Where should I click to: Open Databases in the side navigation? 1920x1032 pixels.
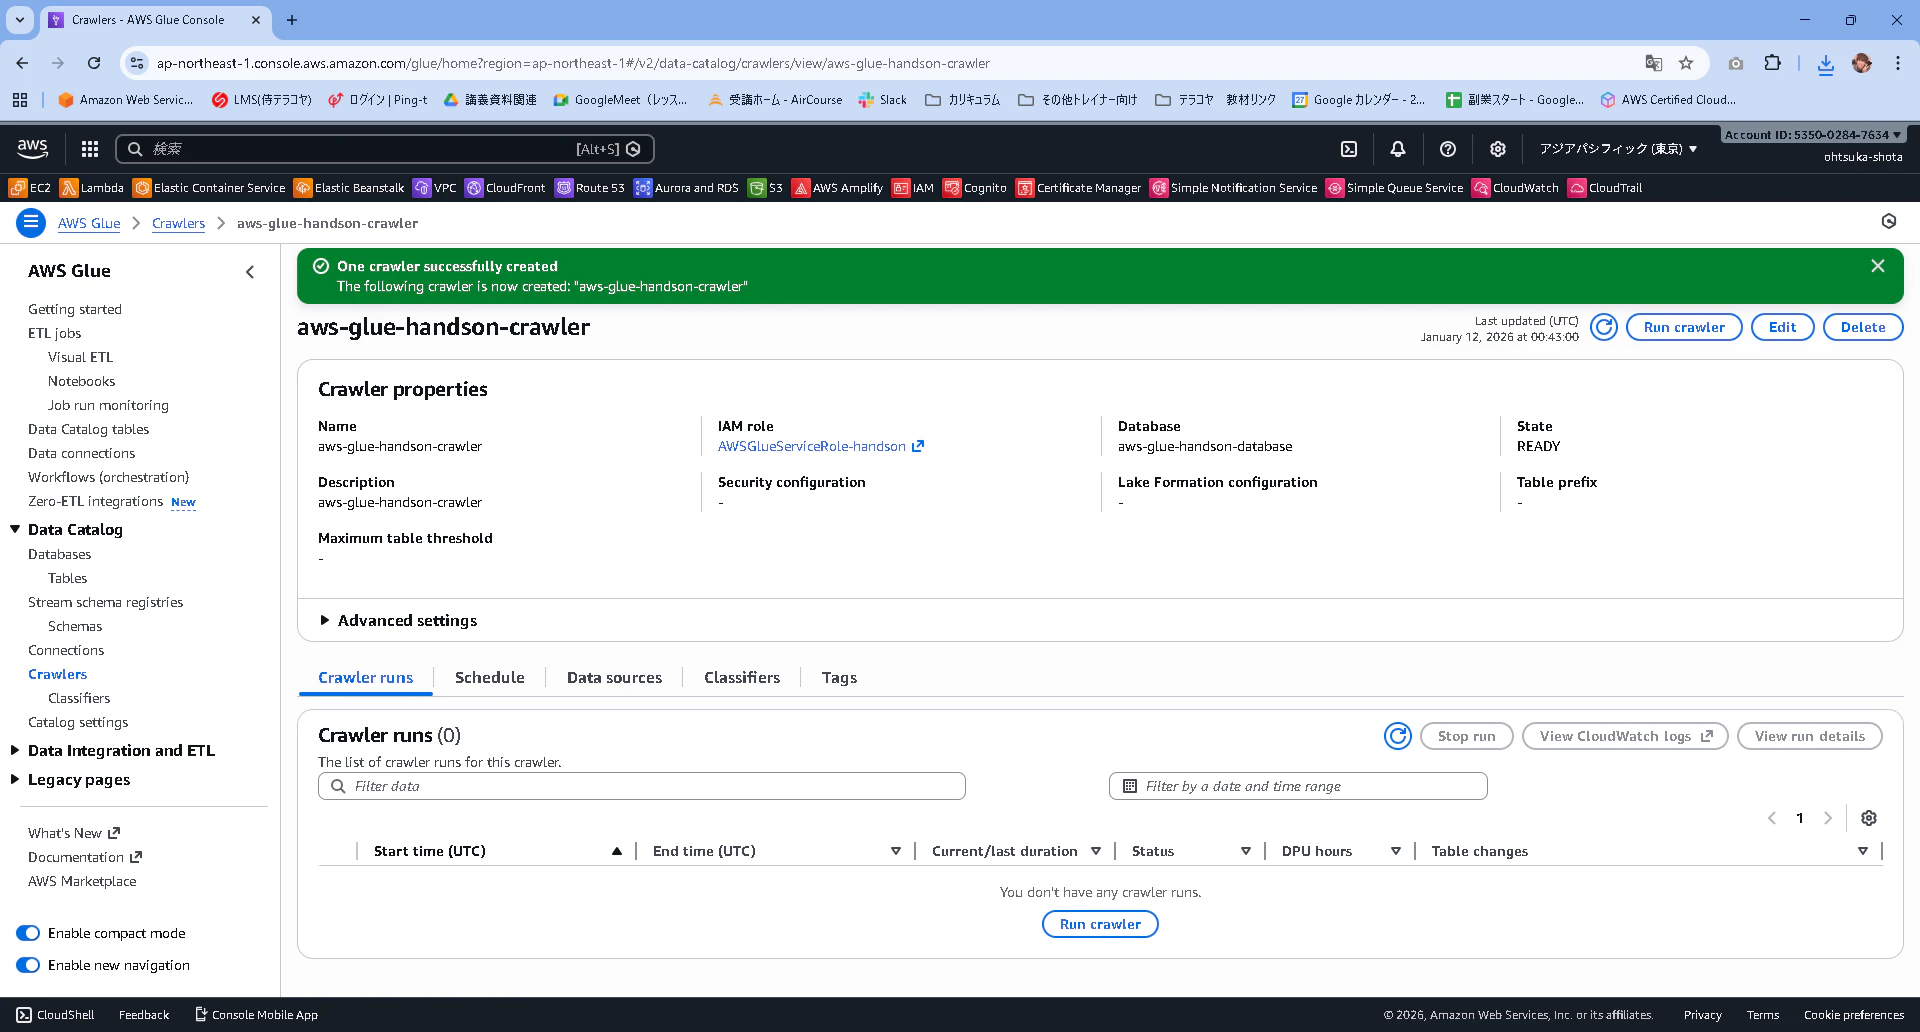59,554
